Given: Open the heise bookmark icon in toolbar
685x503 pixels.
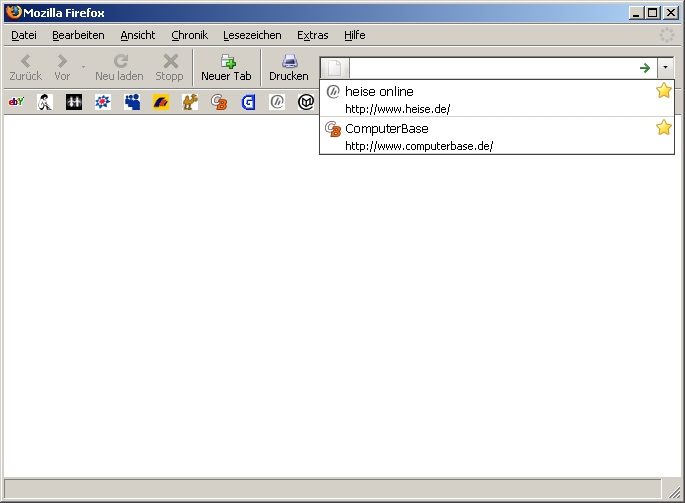Looking at the screenshot, I should [x=277, y=102].
